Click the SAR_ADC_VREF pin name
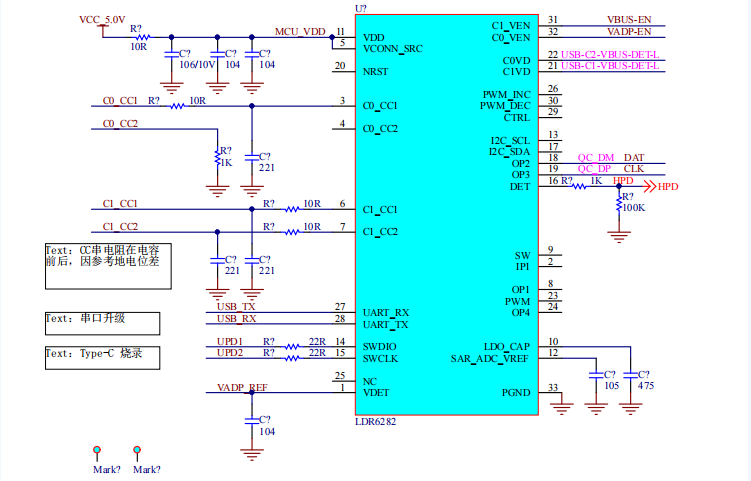751x481 pixels. (x=489, y=359)
